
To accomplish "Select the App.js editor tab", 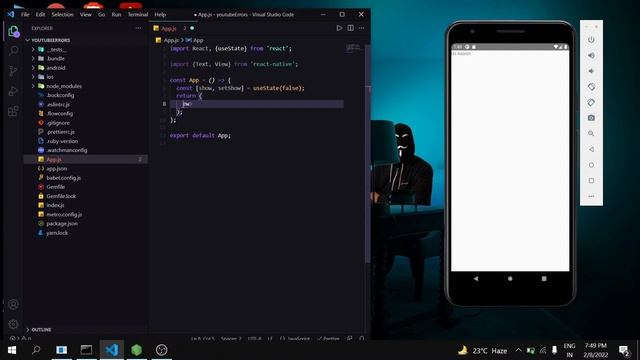I will [x=173, y=28].
